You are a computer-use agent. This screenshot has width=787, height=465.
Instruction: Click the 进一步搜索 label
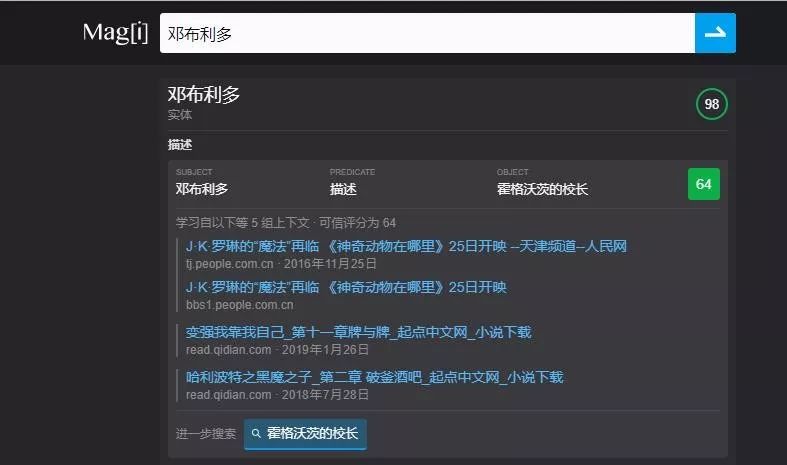(206, 433)
